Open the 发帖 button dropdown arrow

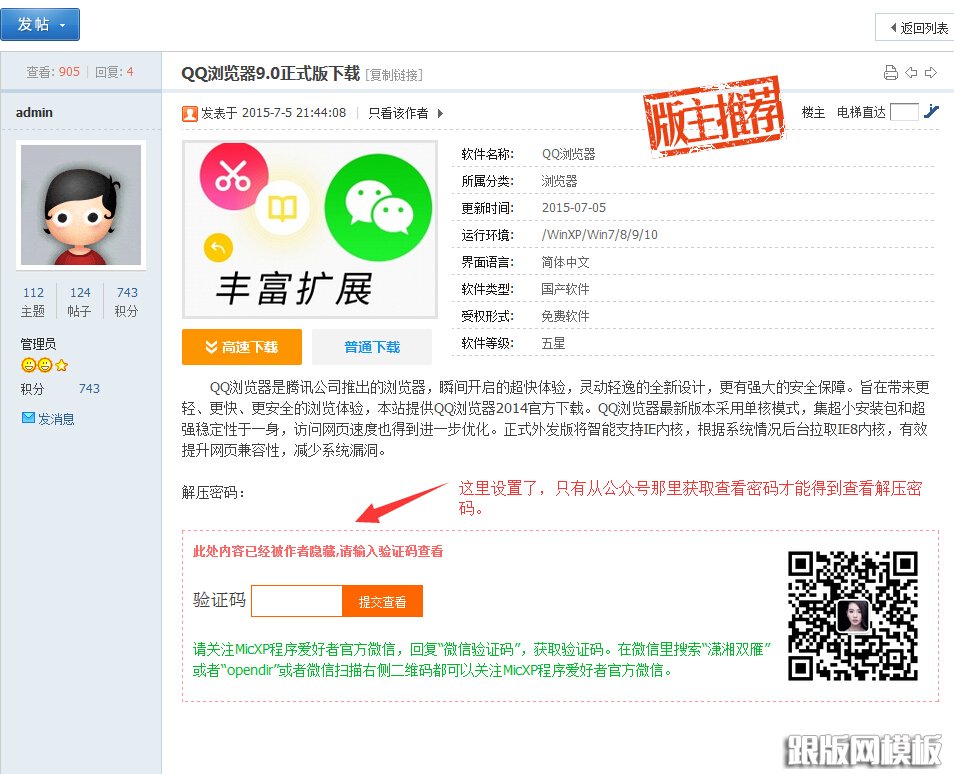[x=62, y=24]
